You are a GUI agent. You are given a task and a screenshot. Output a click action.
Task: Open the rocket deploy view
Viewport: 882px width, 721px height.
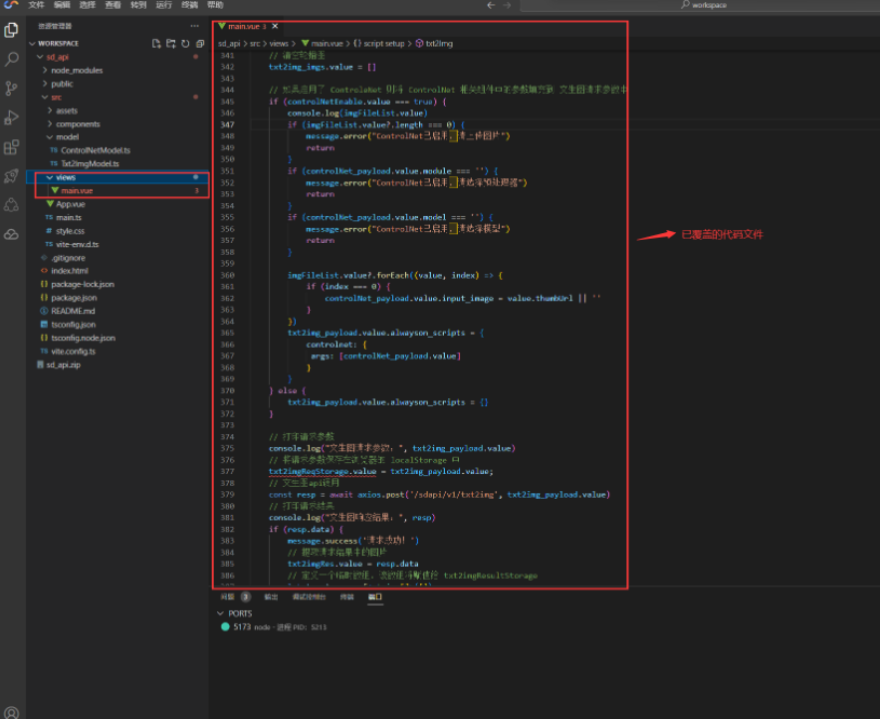[11, 176]
